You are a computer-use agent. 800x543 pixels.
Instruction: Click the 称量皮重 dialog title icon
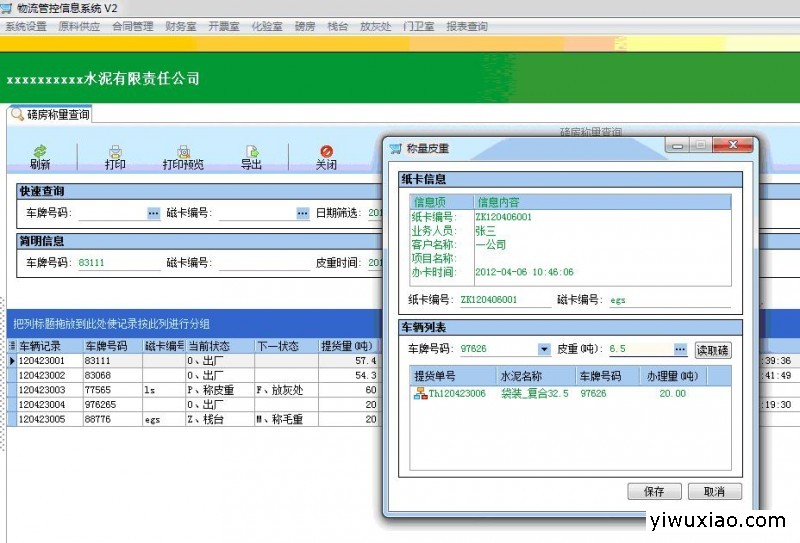[396, 149]
